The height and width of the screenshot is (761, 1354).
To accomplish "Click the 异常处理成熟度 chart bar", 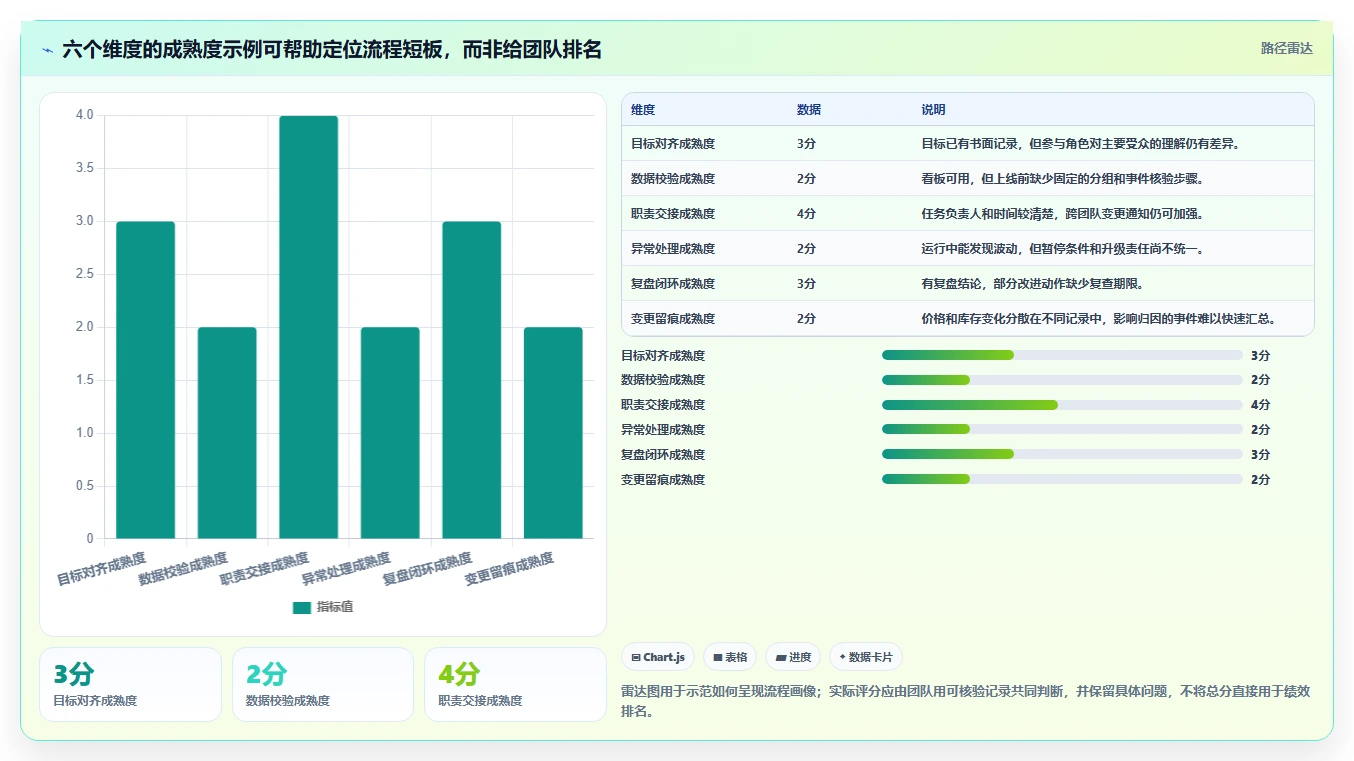I will [390, 433].
